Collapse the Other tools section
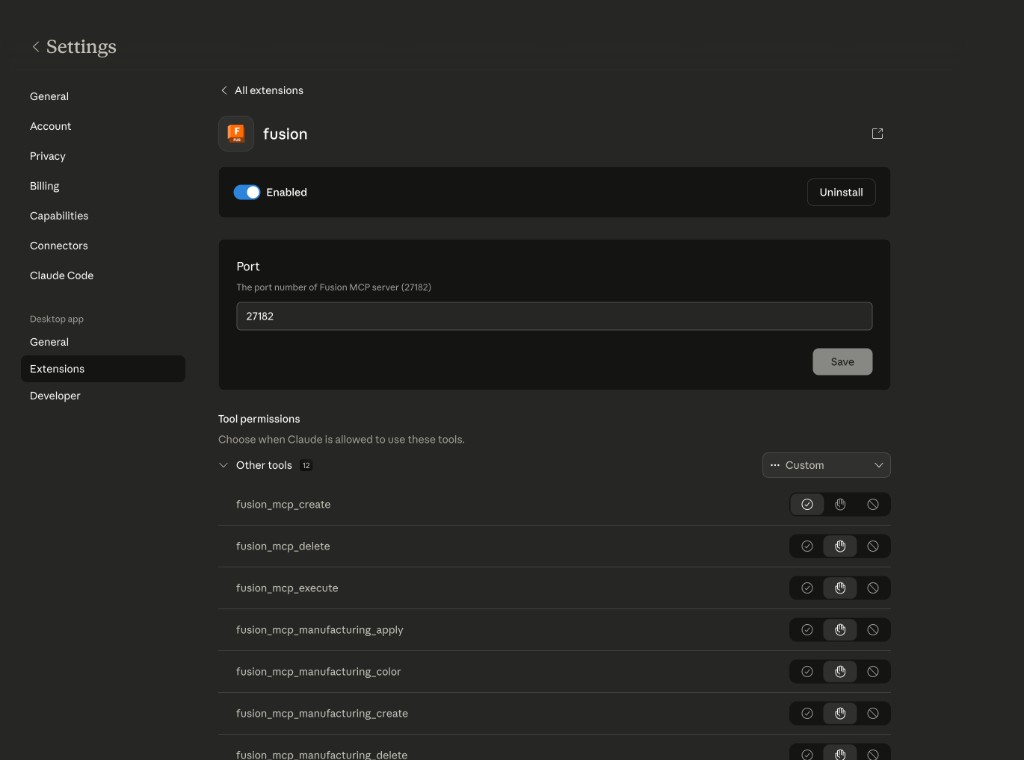The width and height of the screenshot is (1024, 760). 223,465
